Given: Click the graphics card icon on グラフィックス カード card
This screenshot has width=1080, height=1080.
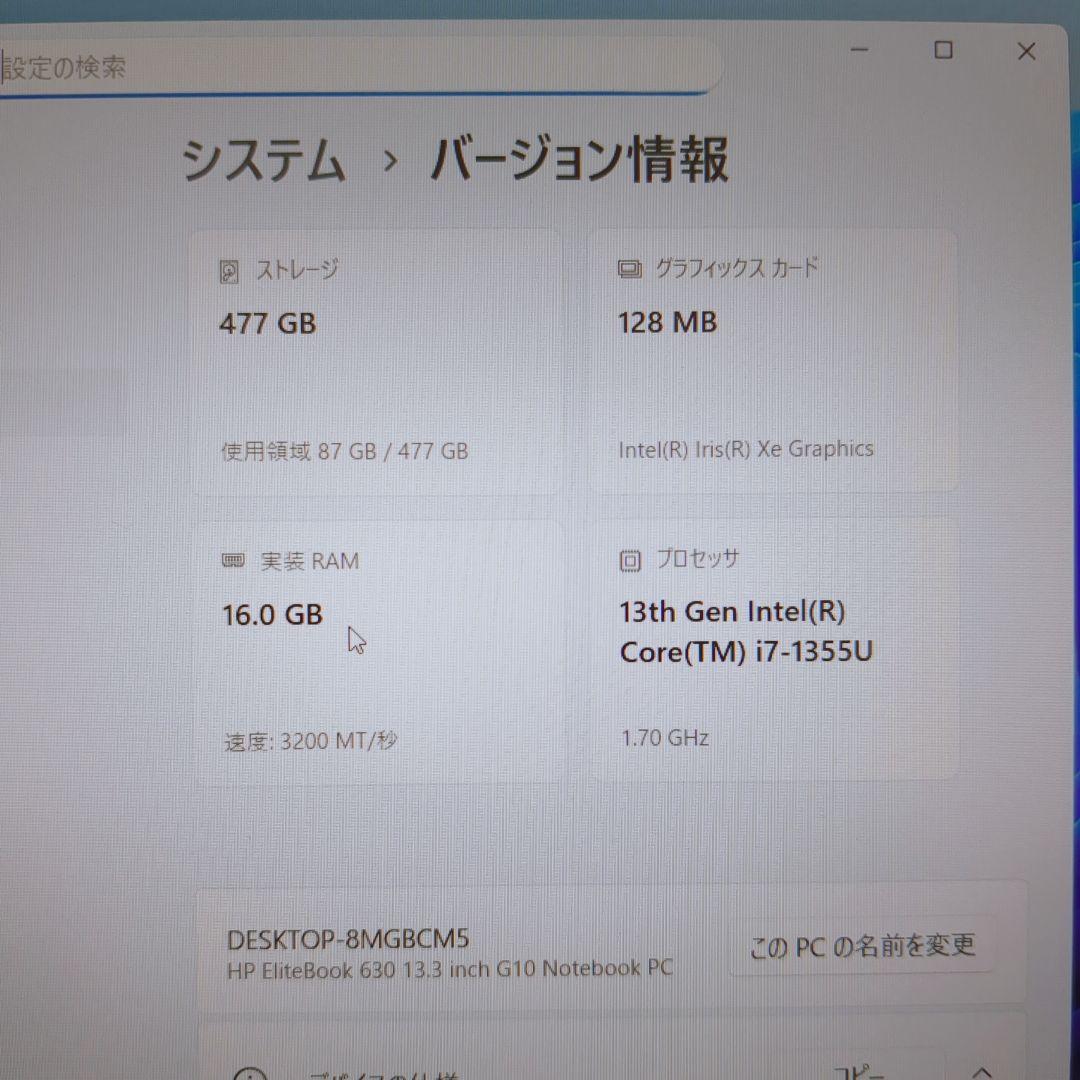Looking at the screenshot, I should tap(629, 267).
